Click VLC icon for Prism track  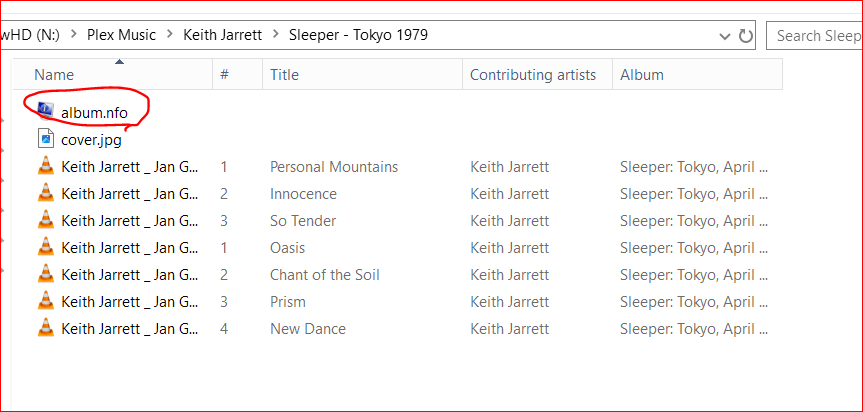(45, 301)
